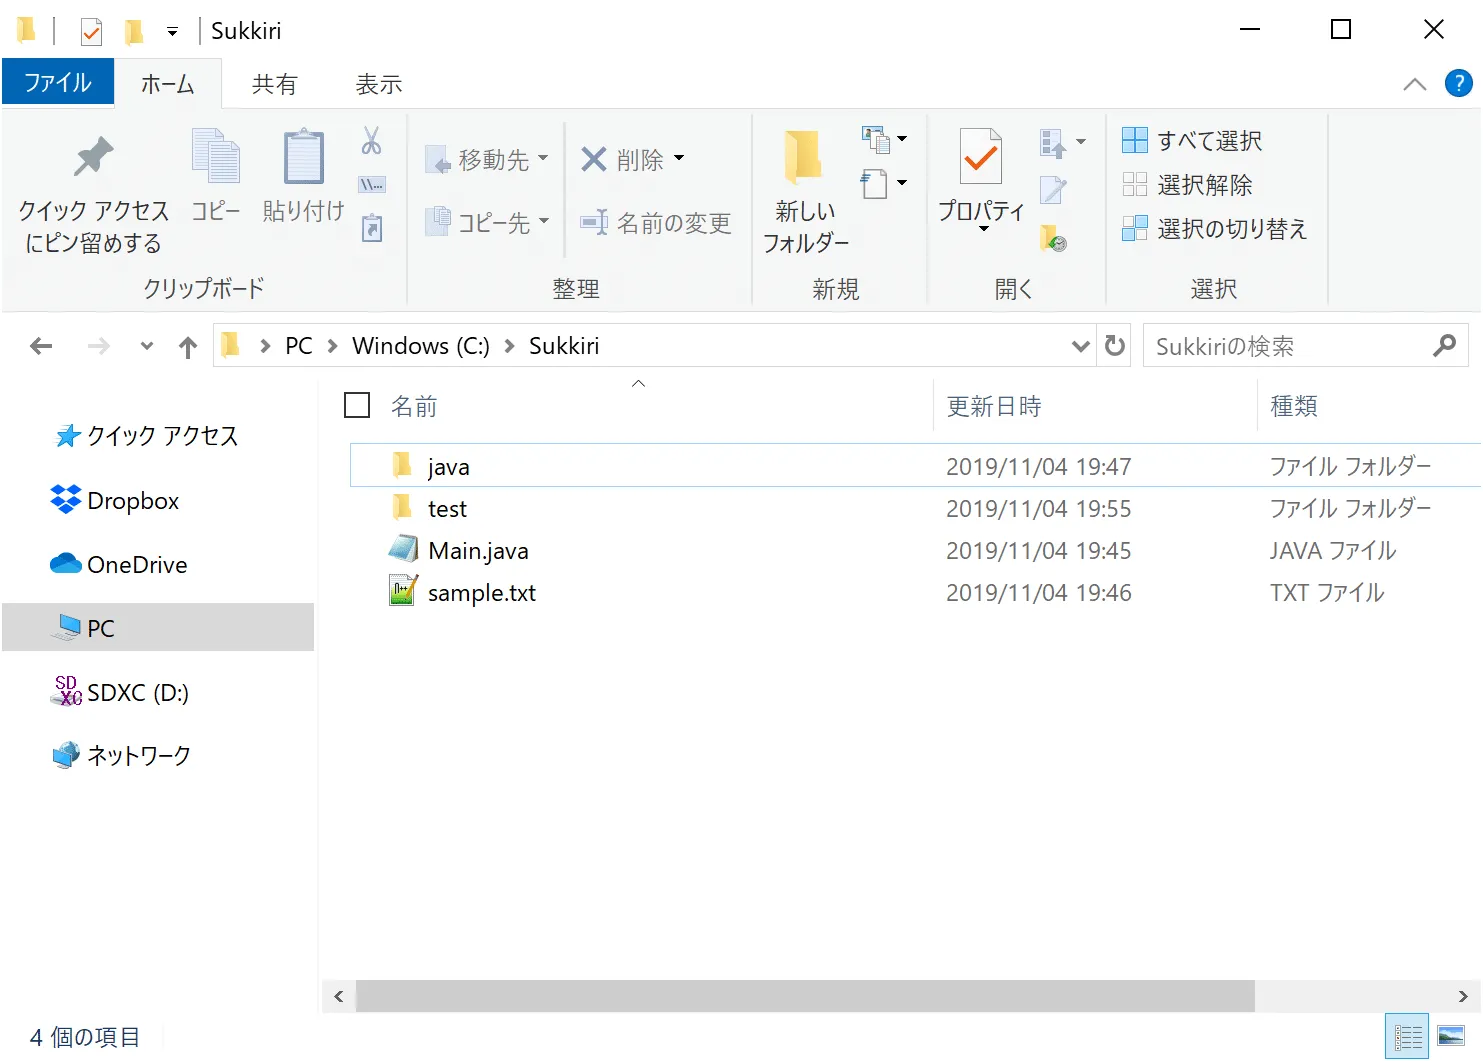Screen dimensions: 1483x1061
Task: Select OneDrive in navigation pane
Action: [119, 564]
